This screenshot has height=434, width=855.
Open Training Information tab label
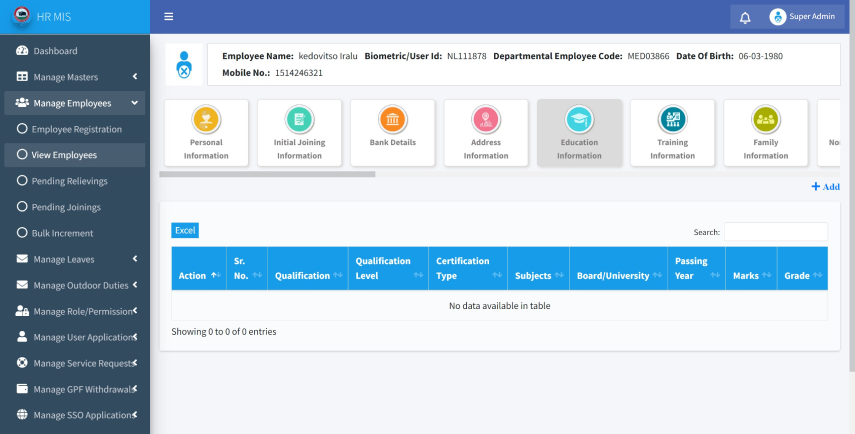pyautogui.click(x=672, y=149)
